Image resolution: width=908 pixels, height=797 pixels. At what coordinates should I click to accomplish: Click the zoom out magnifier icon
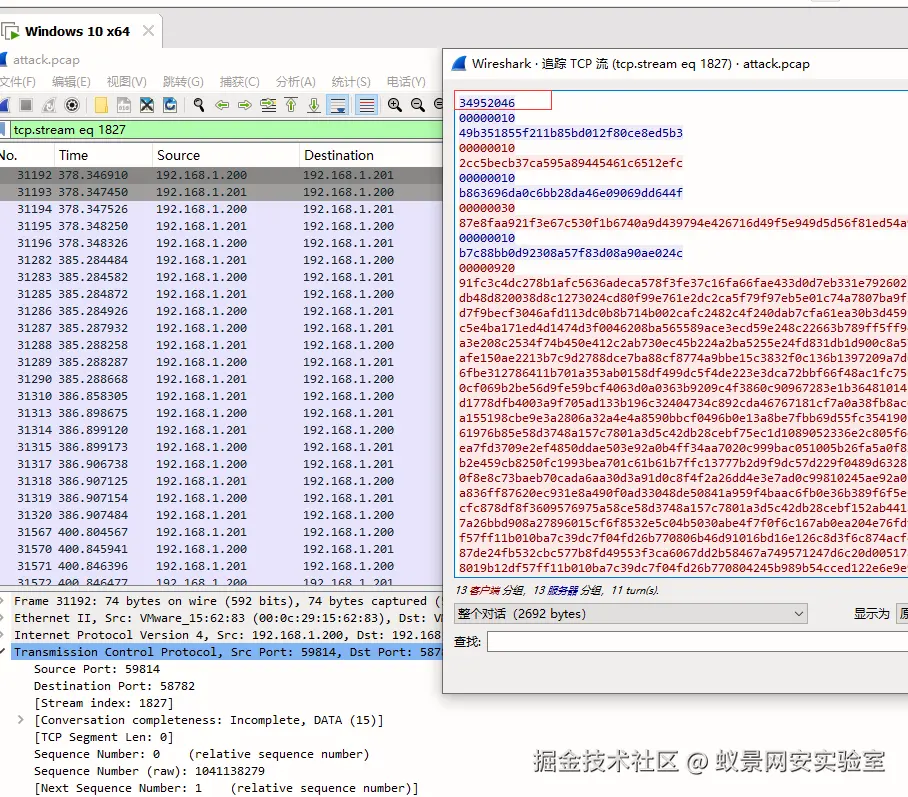coord(418,105)
